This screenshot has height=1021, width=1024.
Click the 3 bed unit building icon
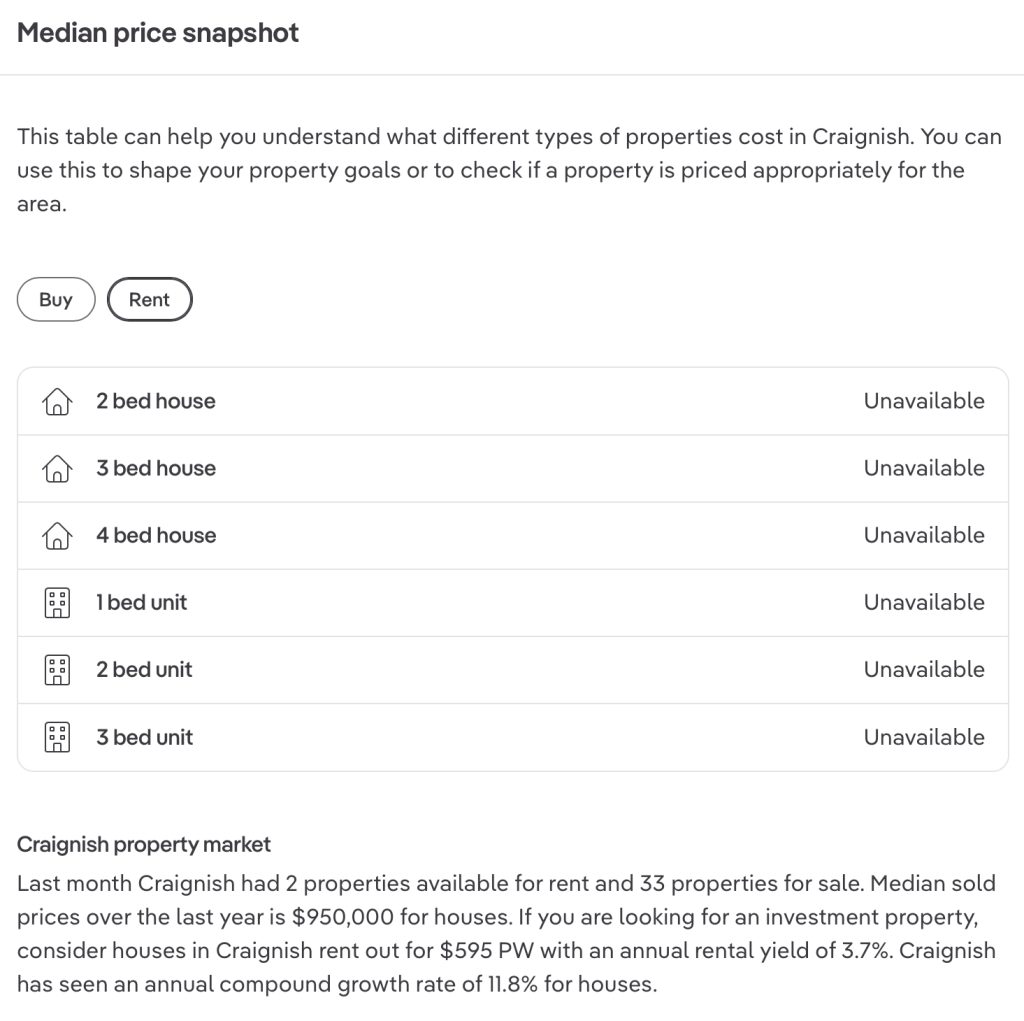point(57,737)
